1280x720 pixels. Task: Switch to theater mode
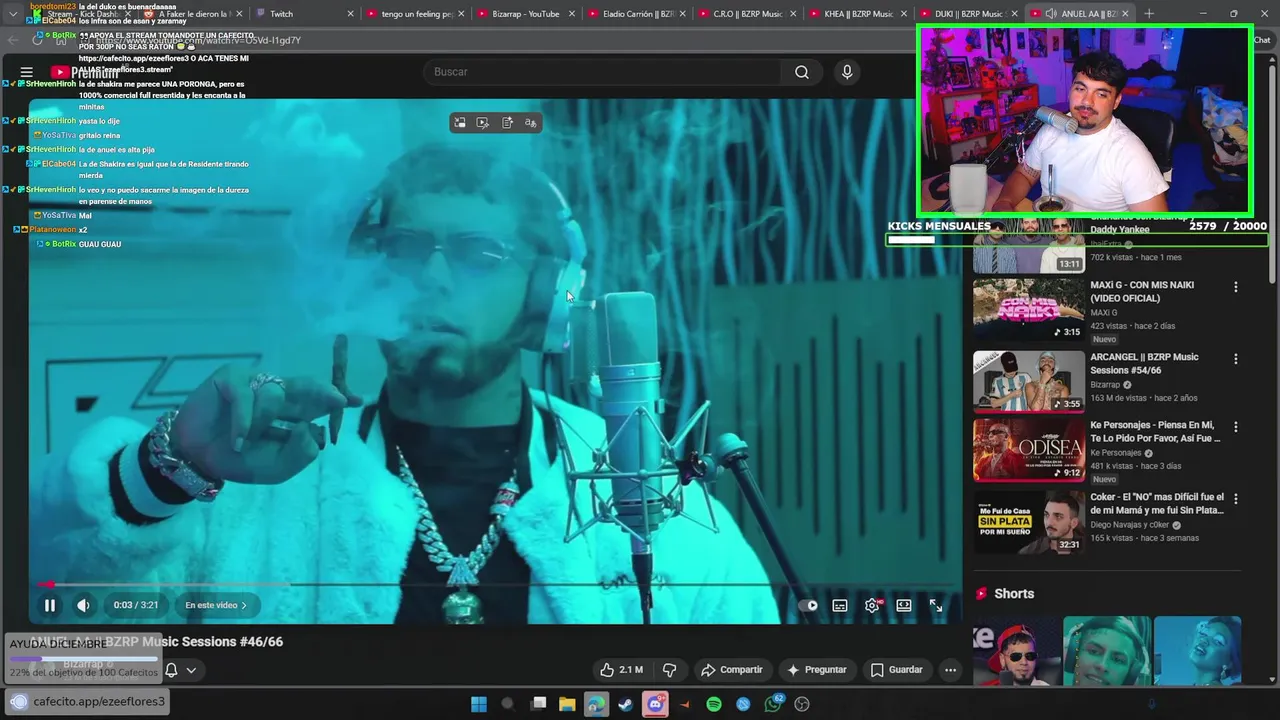pos(904,605)
